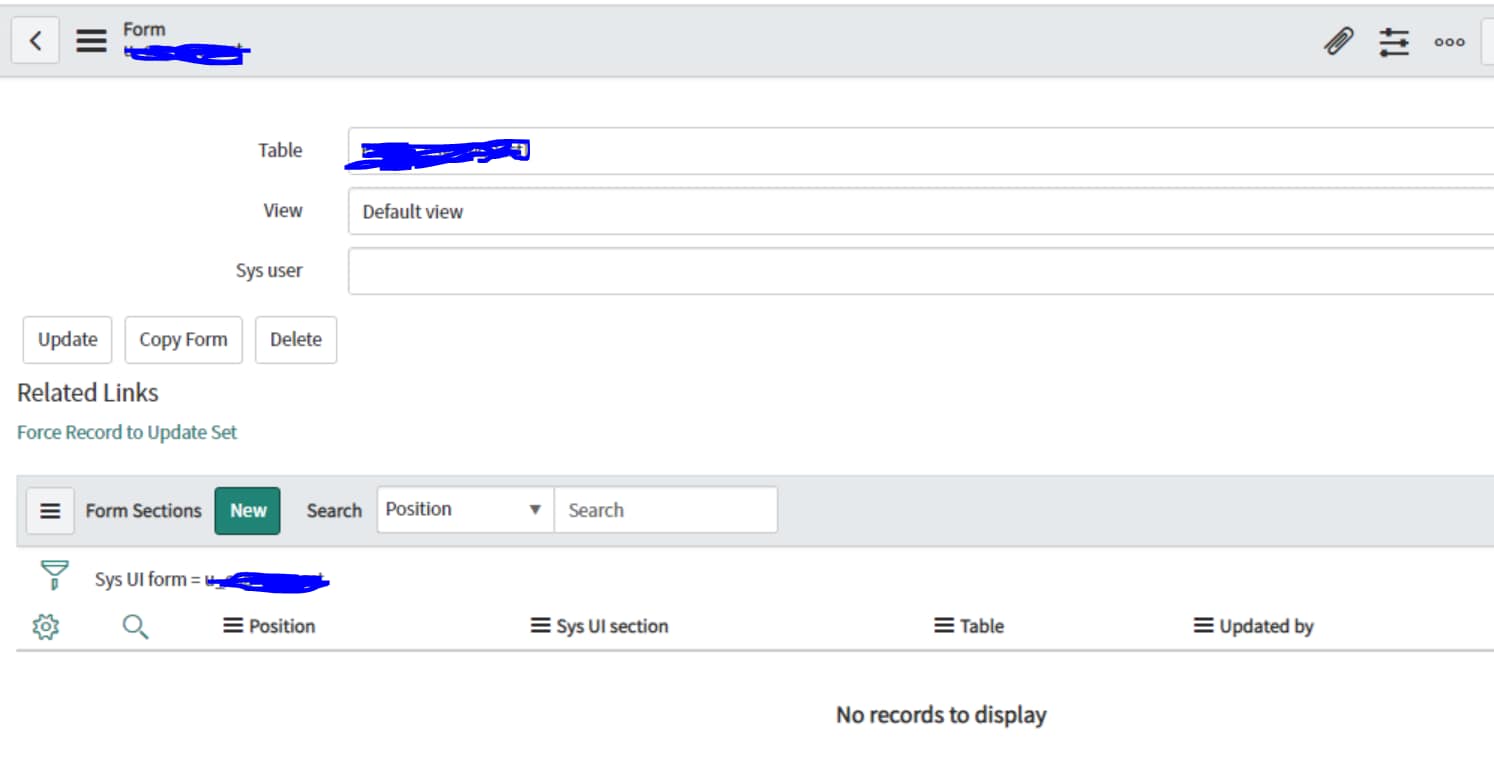Screen dimensions: 1494x776
Task: Open the Form context hamburger menu
Action: pos(91,41)
